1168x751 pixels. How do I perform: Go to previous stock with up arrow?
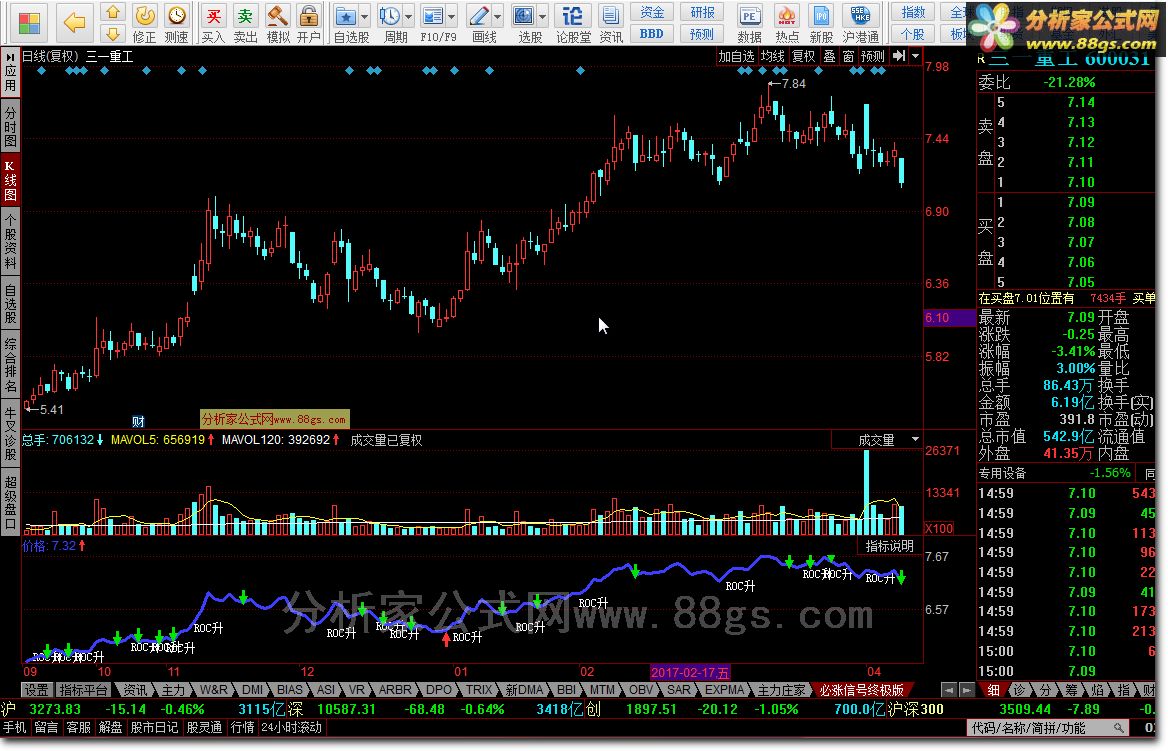click(112, 12)
